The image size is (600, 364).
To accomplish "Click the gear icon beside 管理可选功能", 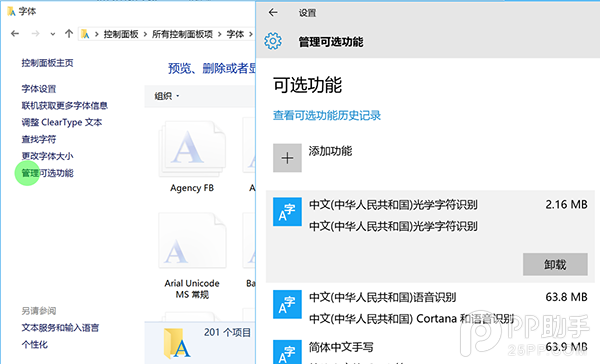I will [273, 41].
